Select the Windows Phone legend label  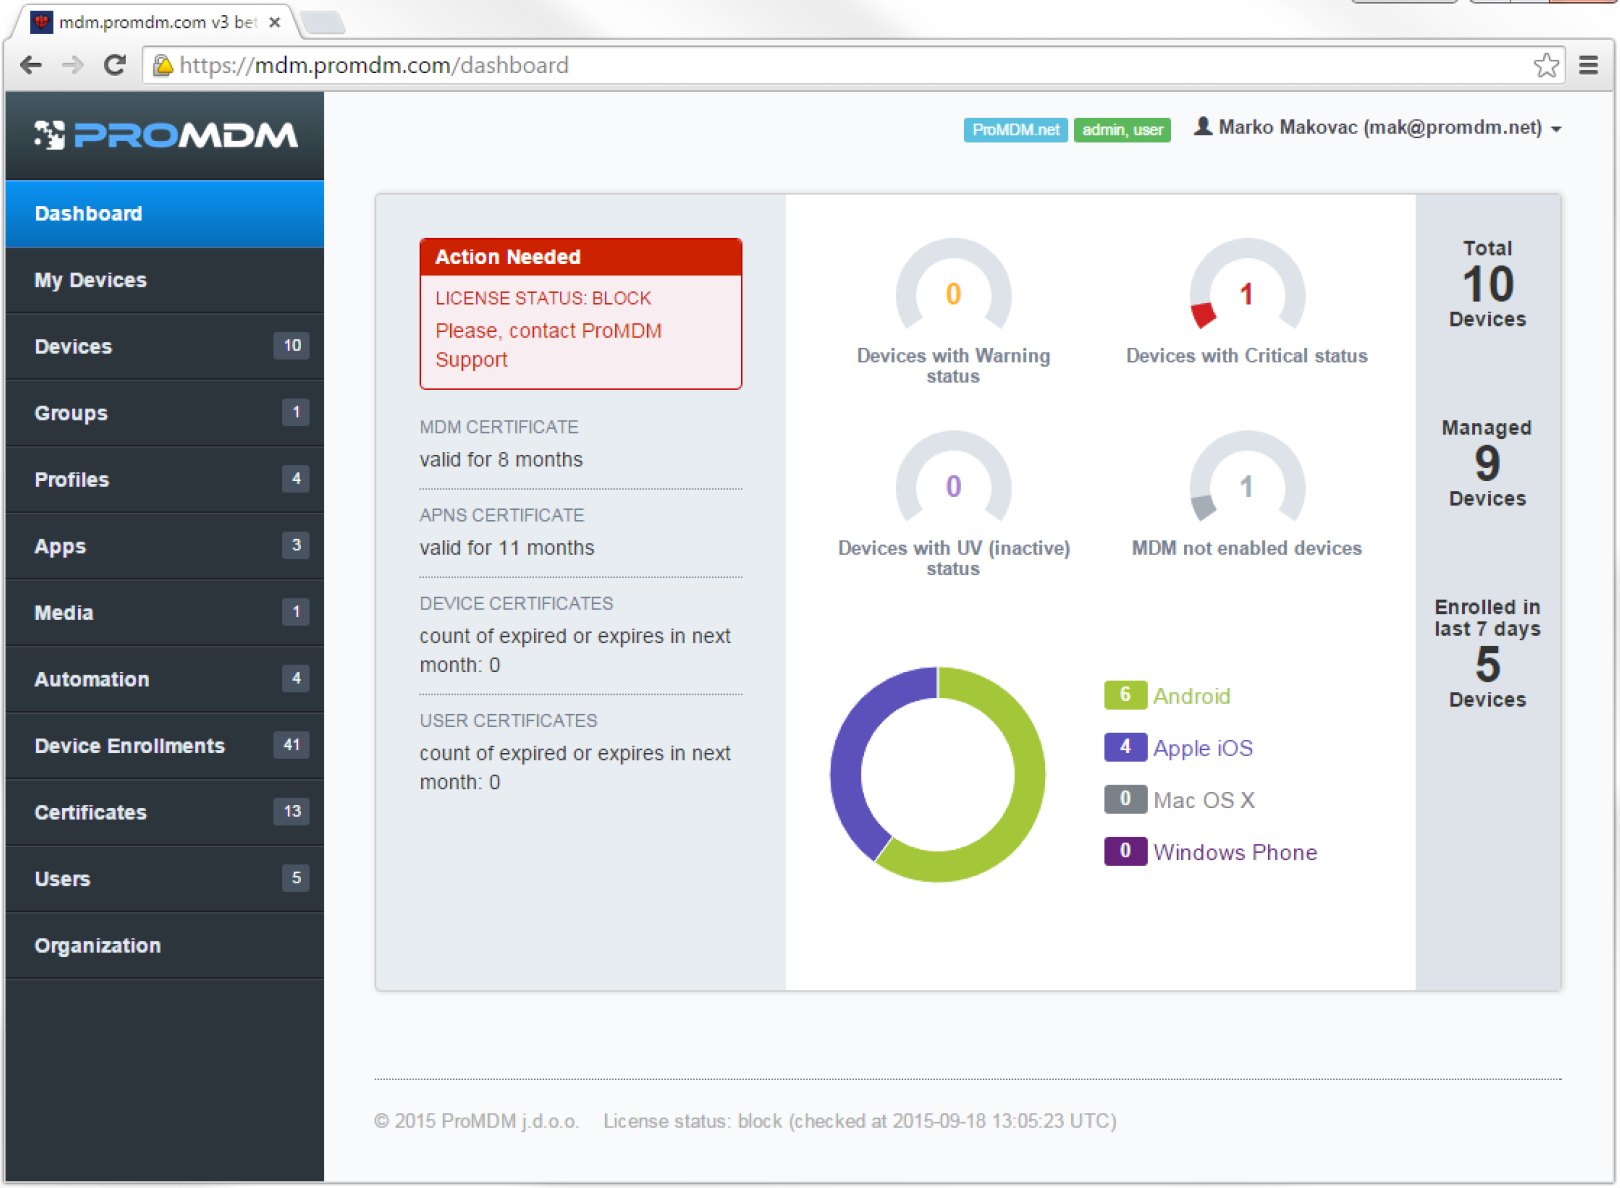click(1235, 852)
